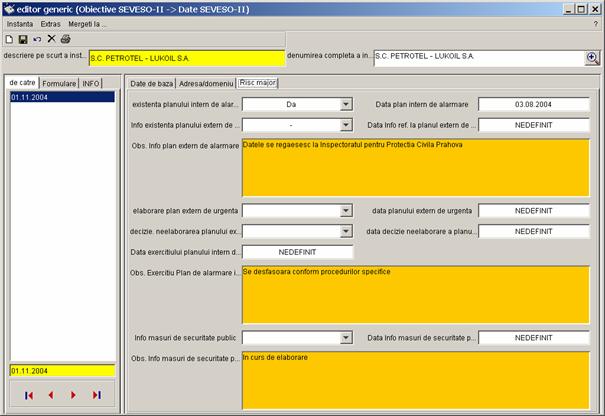Open the Instanta menu
Screen dimensions: 605x416
(x=20, y=23)
